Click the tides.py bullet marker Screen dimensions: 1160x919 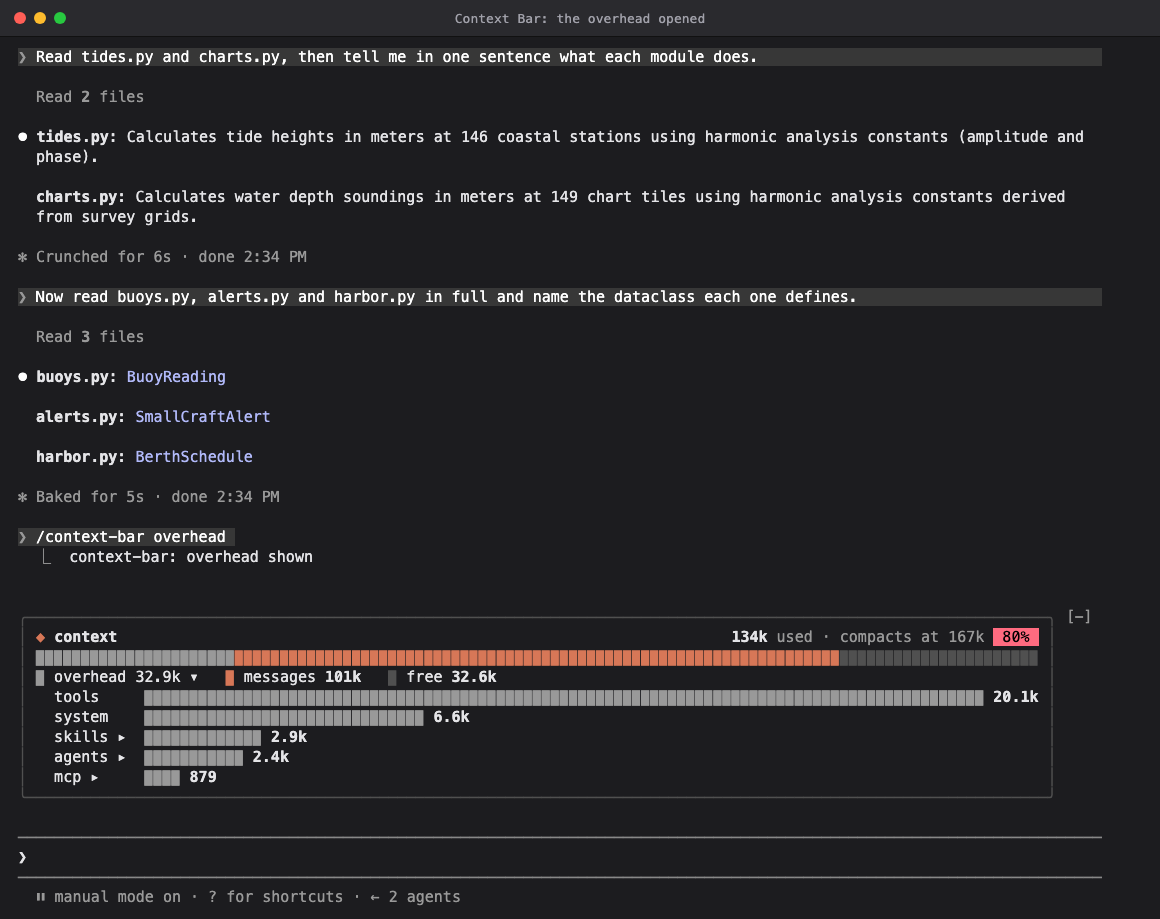coord(23,137)
